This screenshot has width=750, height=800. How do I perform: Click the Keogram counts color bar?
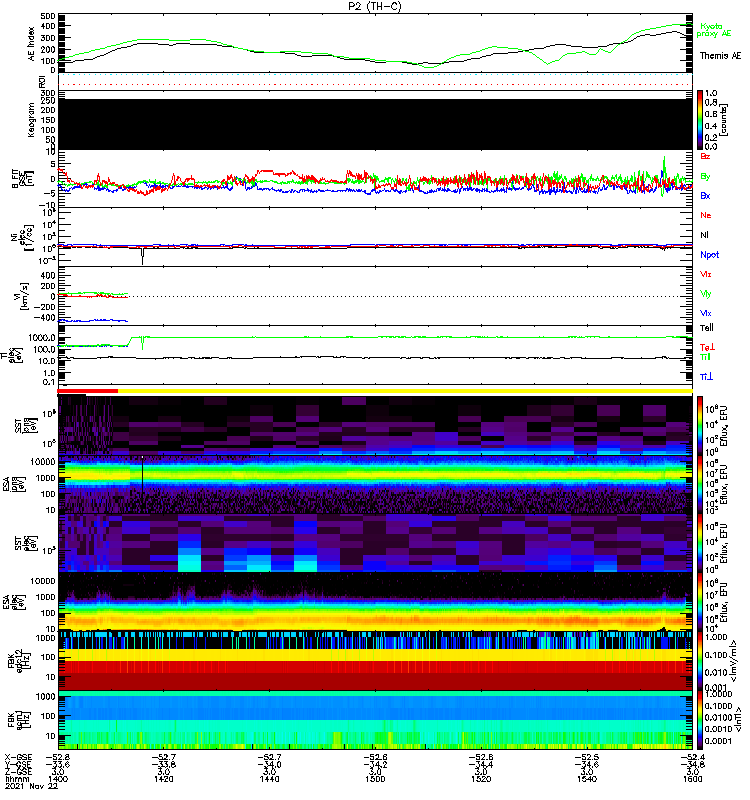700,120
